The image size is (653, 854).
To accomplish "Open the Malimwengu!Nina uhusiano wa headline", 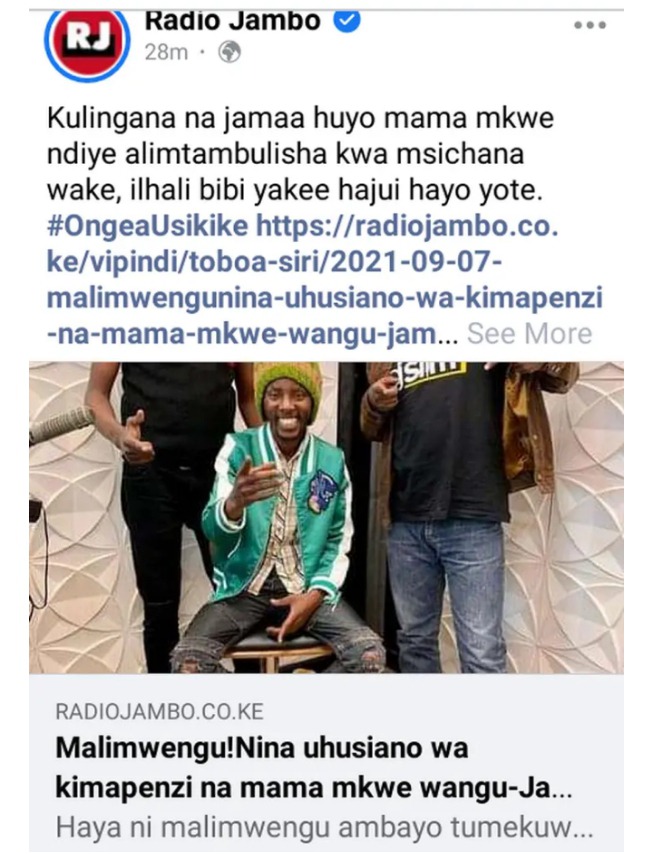I will coord(262,748).
